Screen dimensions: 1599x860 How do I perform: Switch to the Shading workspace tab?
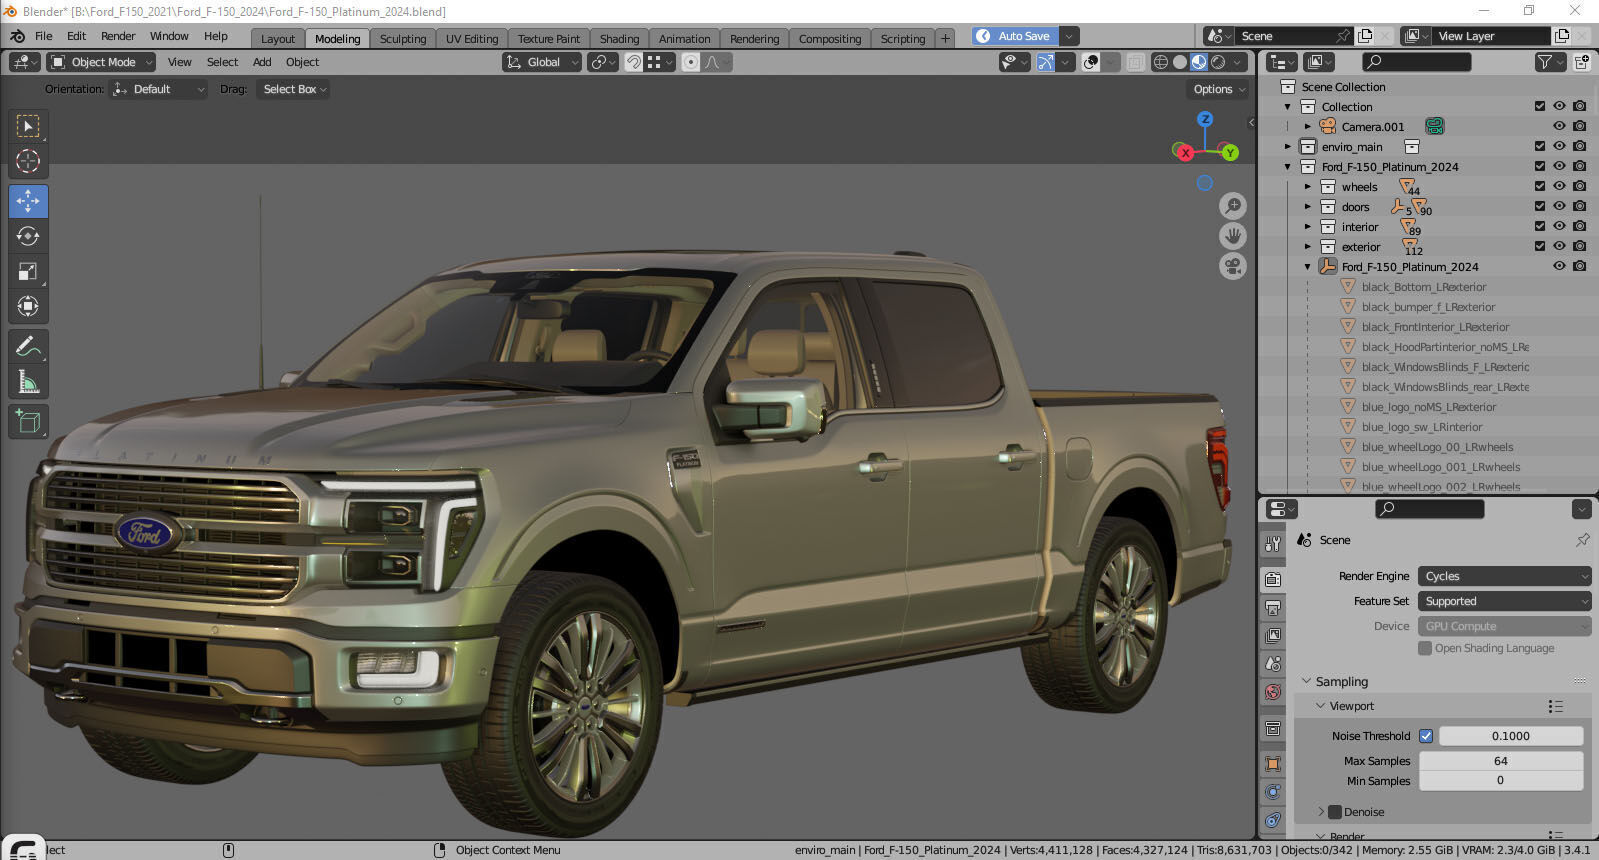620,39
